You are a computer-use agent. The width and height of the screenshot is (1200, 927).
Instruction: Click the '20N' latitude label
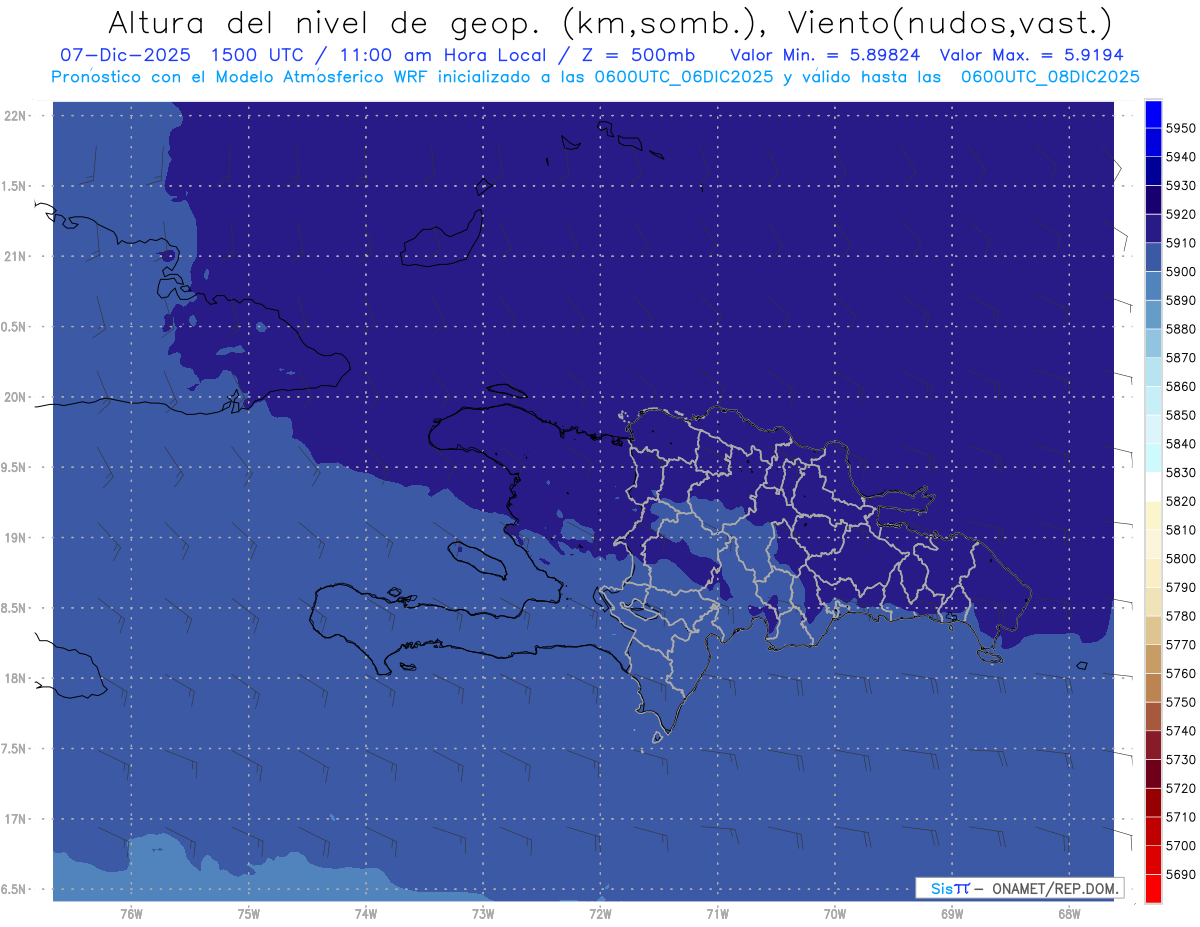15,397
